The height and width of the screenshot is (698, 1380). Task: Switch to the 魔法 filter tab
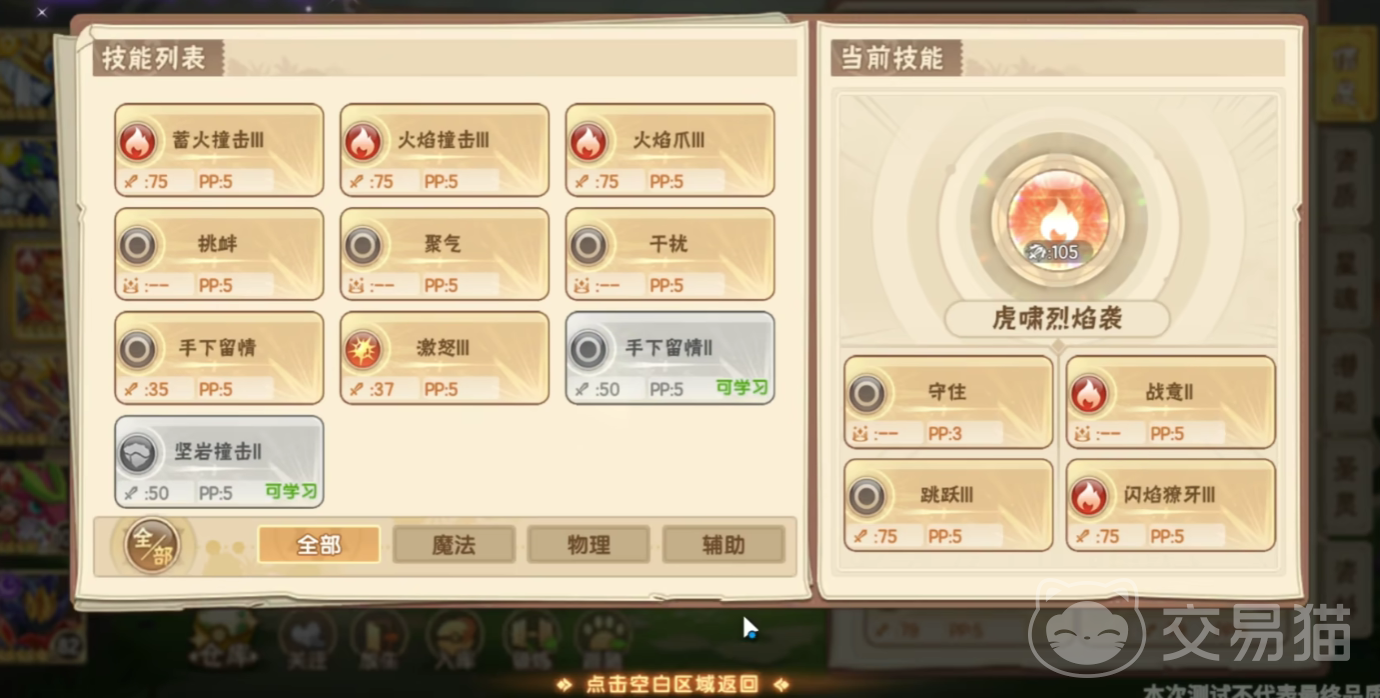tap(454, 545)
